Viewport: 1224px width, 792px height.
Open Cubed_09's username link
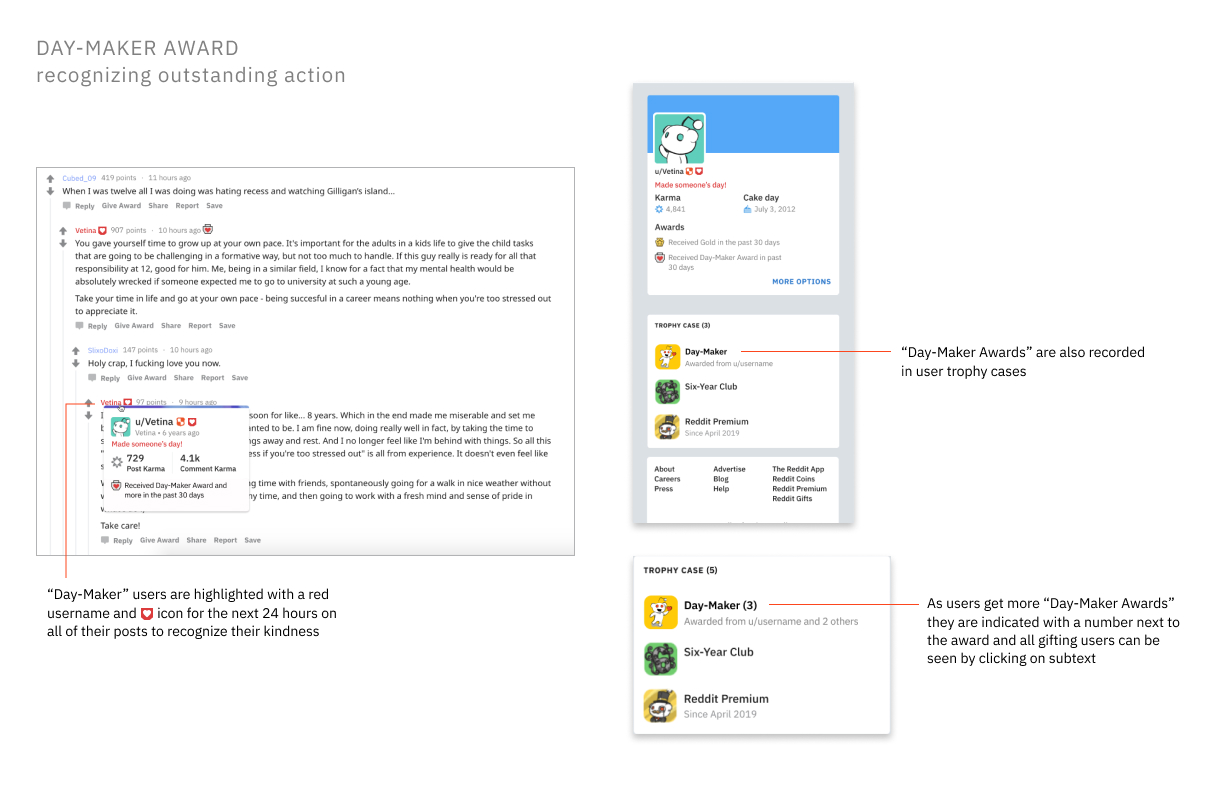tap(80, 178)
